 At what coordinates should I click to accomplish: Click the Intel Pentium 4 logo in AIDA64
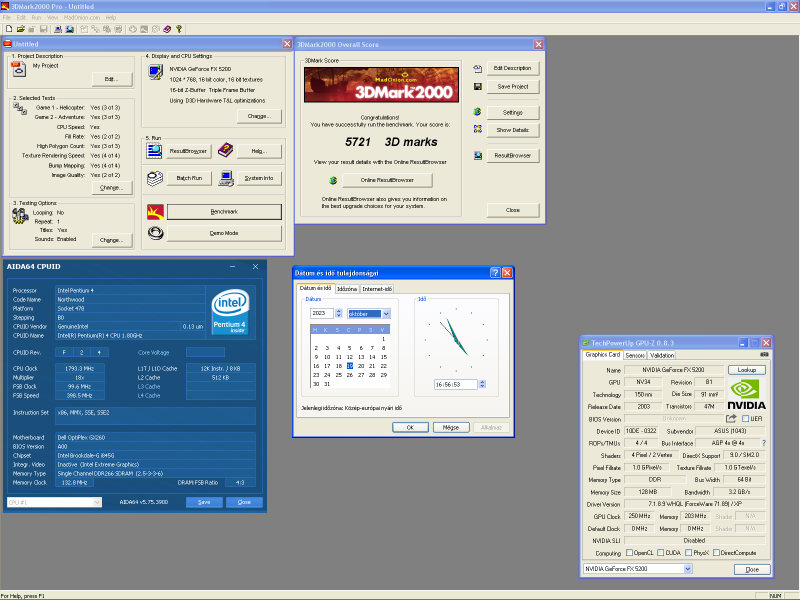pyautogui.click(x=230, y=311)
